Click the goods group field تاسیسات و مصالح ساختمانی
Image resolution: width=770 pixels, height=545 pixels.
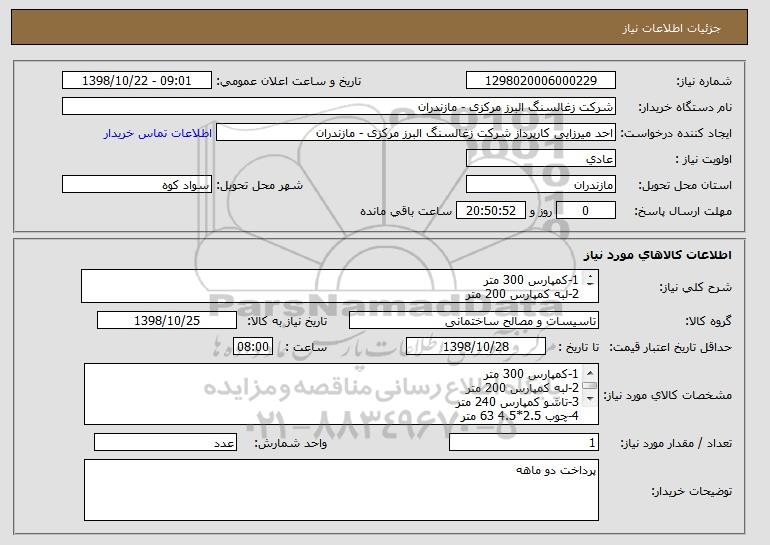(x=474, y=321)
